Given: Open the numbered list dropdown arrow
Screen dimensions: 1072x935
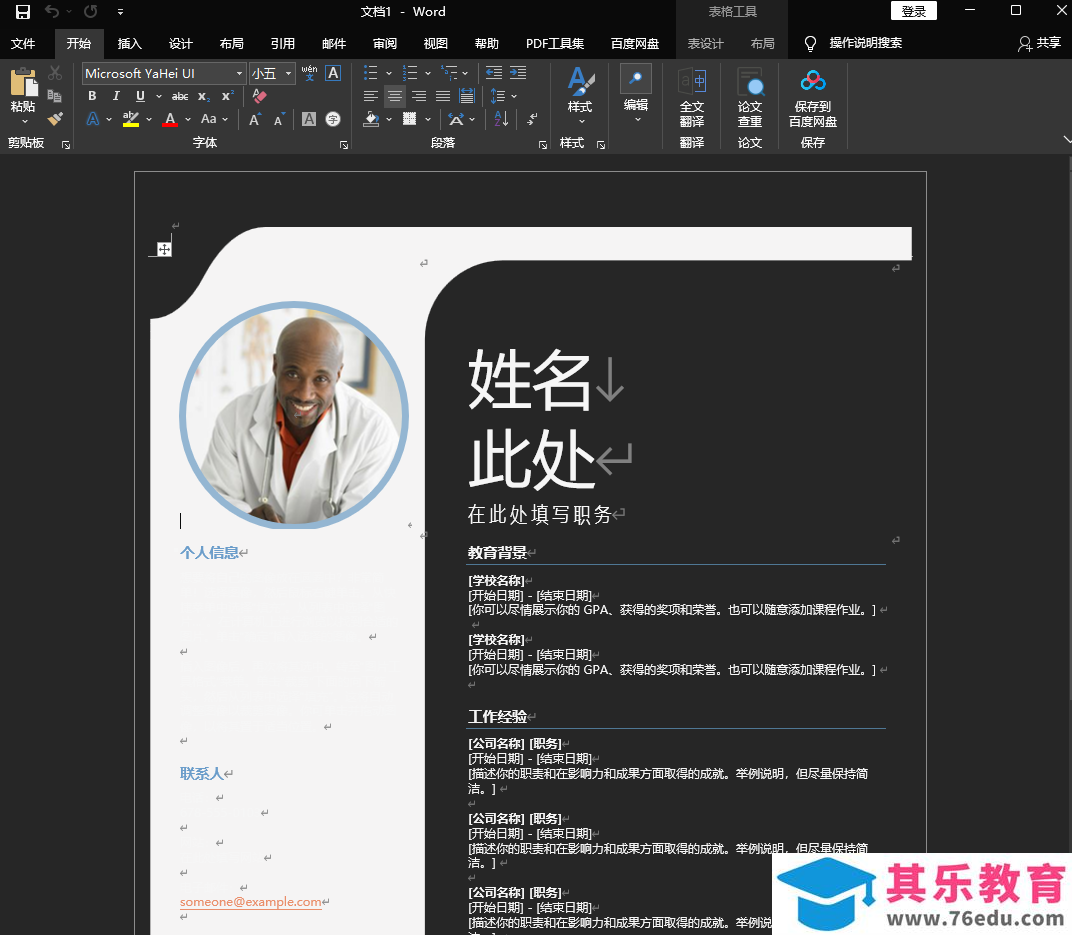Looking at the screenshot, I should point(428,73).
